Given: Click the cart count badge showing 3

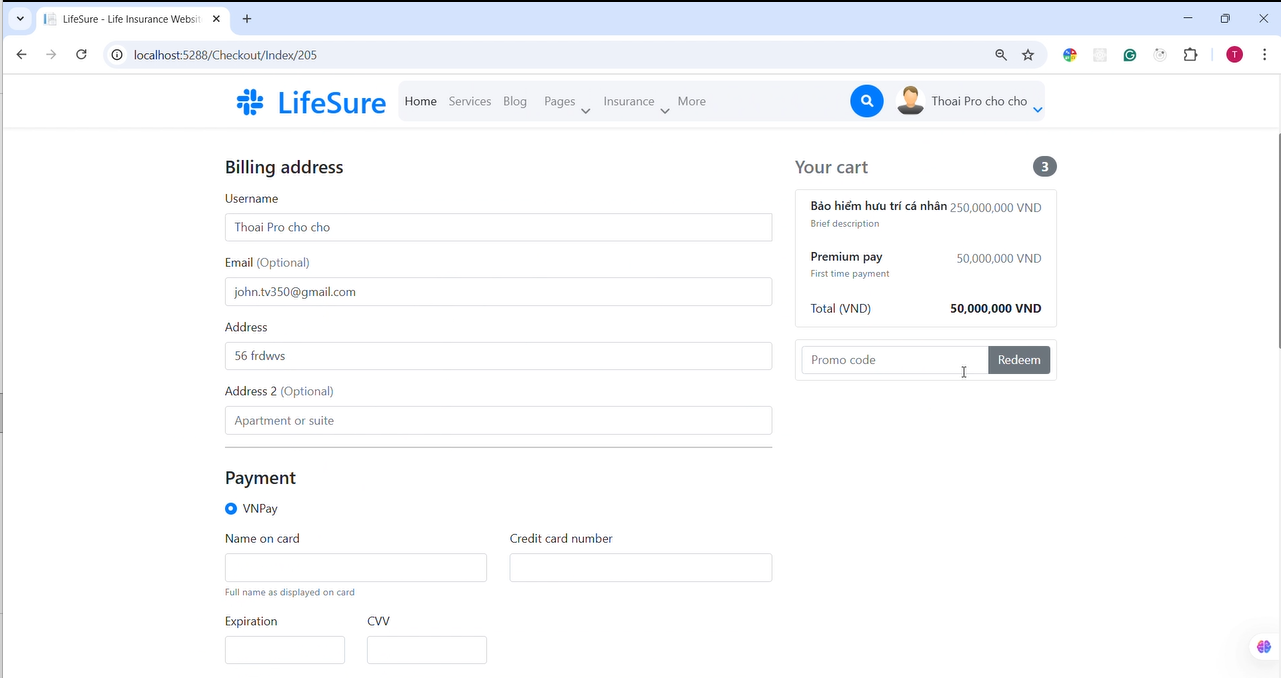Looking at the screenshot, I should tap(1044, 167).
